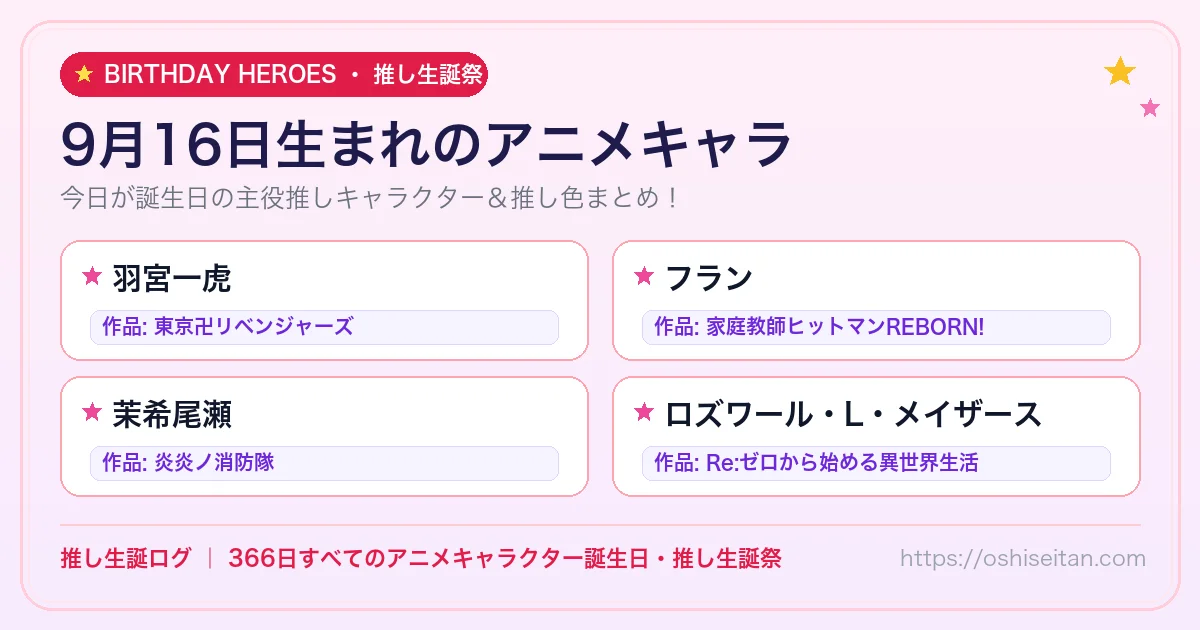The width and height of the screenshot is (1200, 630).
Task: Click the pink star beside 羽宮一虎
Action: [92, 276]
